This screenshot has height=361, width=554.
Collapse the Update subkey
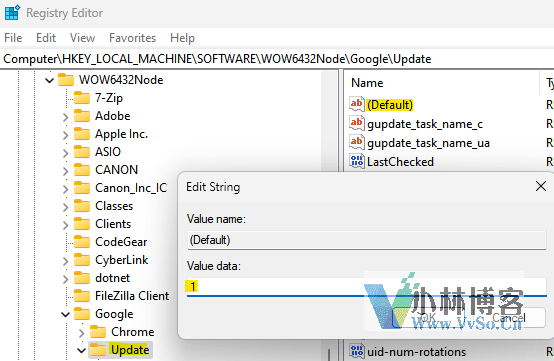[x=82, y=350]
